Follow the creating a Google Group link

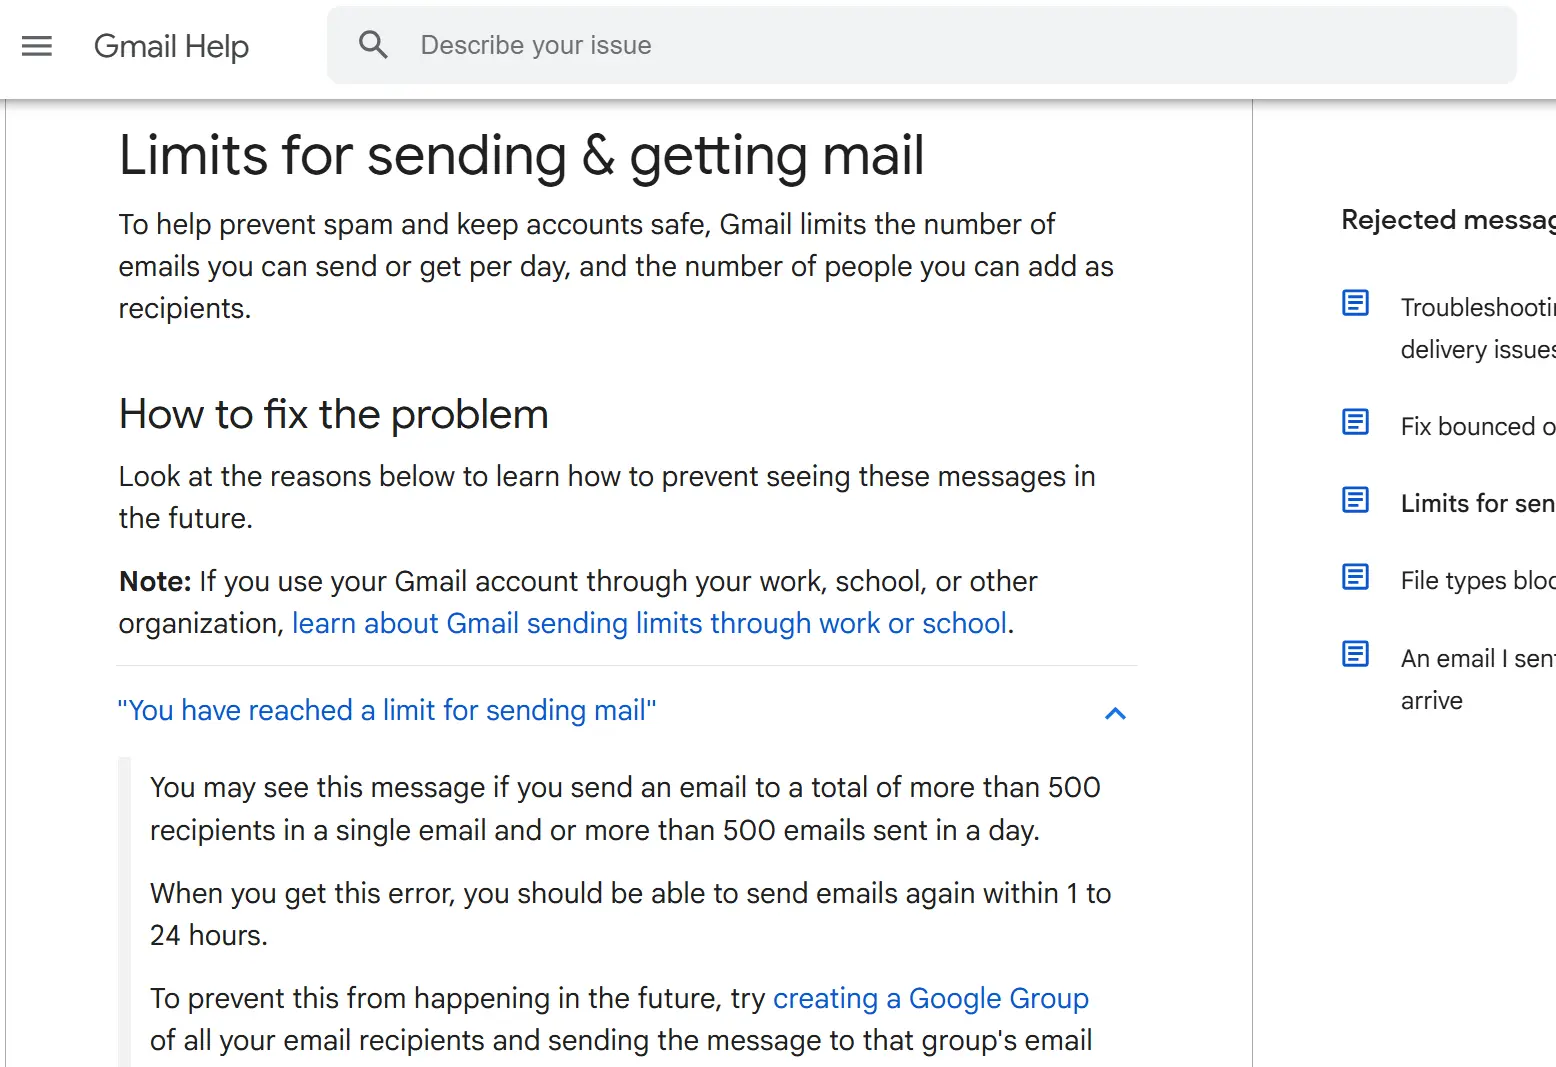tap(930, 998)
